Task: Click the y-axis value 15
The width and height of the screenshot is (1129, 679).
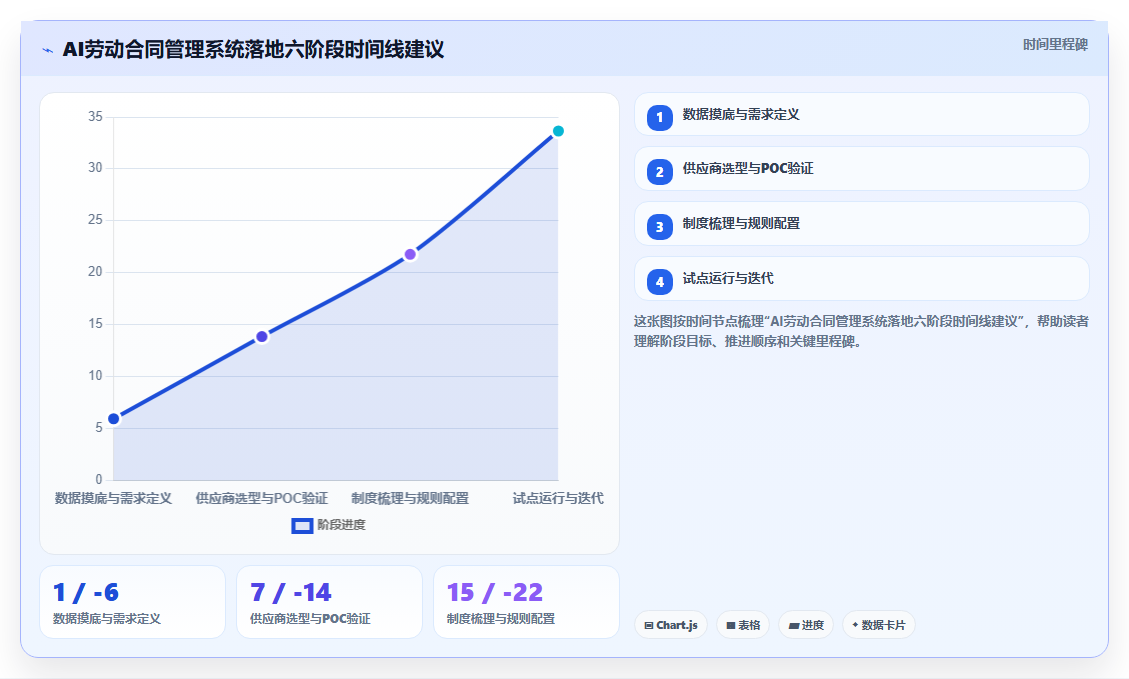Action: tap(95, 324)
